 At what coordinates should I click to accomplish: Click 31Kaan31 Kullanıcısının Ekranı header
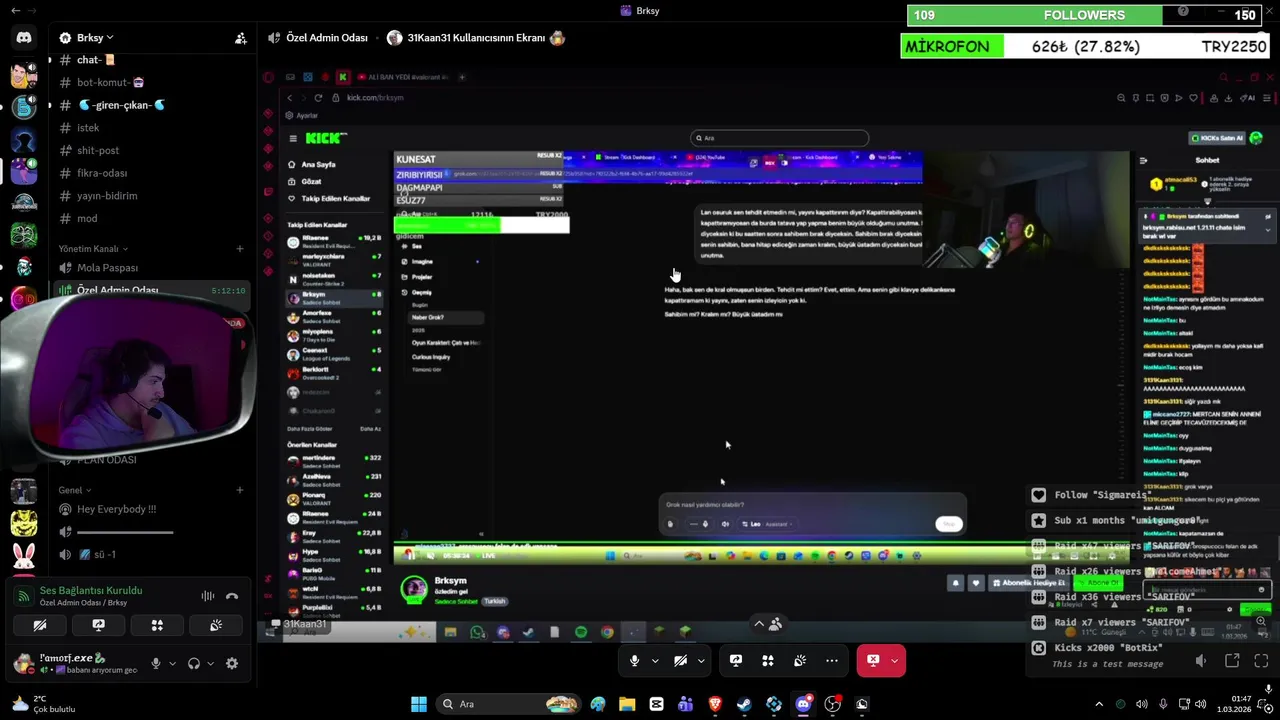(476, 38)
